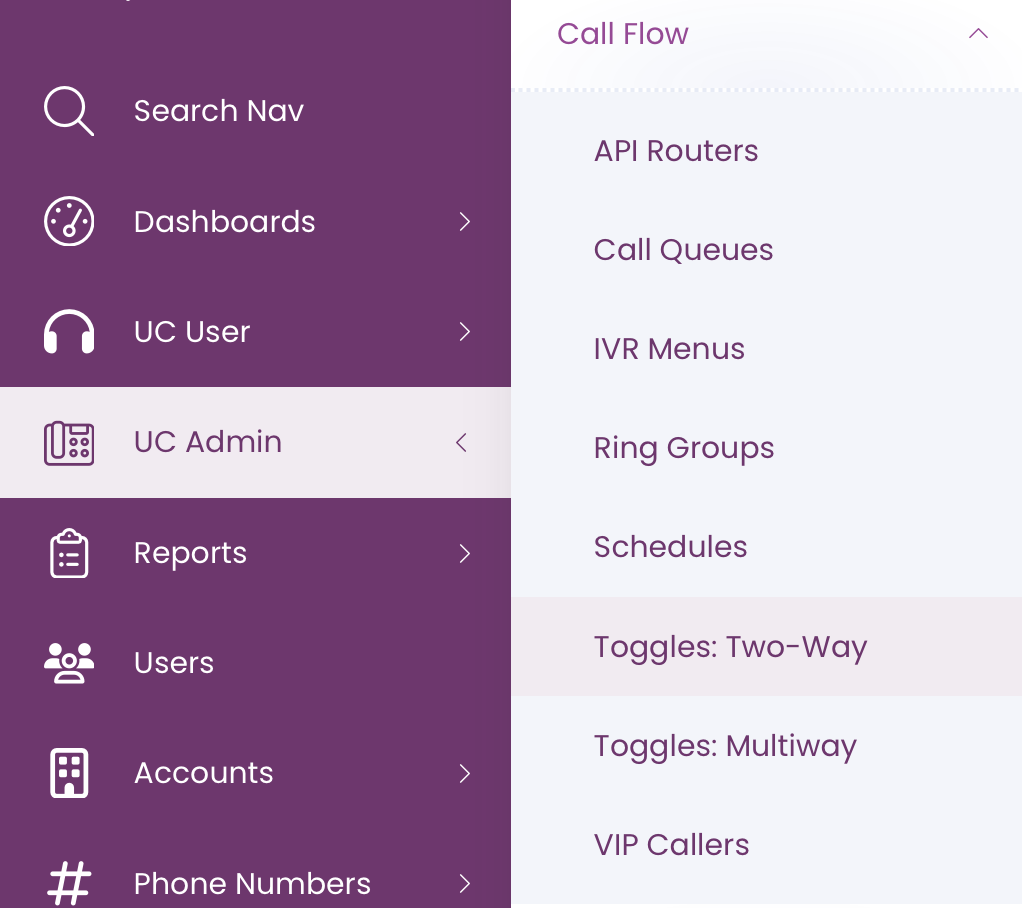Collapse the UC Admin submenu arrow

point(461,443)
